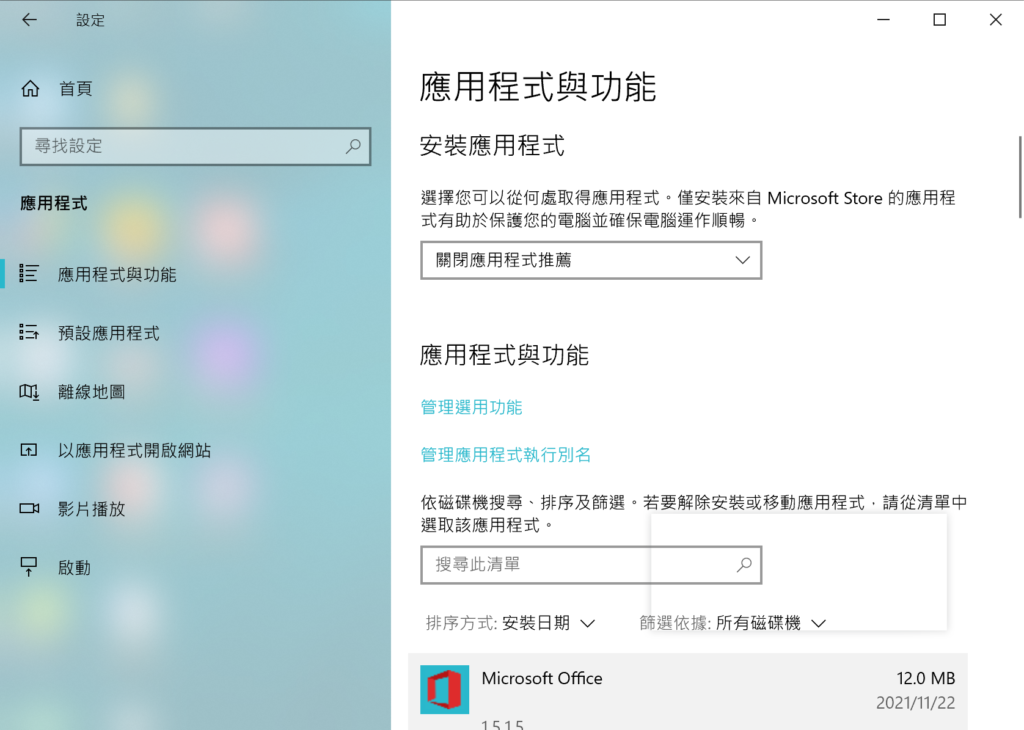The height and width of the screenshot is (730, 1024).
Task: Open the 排序方式 安裝日期 dropdown
Action: [510, 623]
